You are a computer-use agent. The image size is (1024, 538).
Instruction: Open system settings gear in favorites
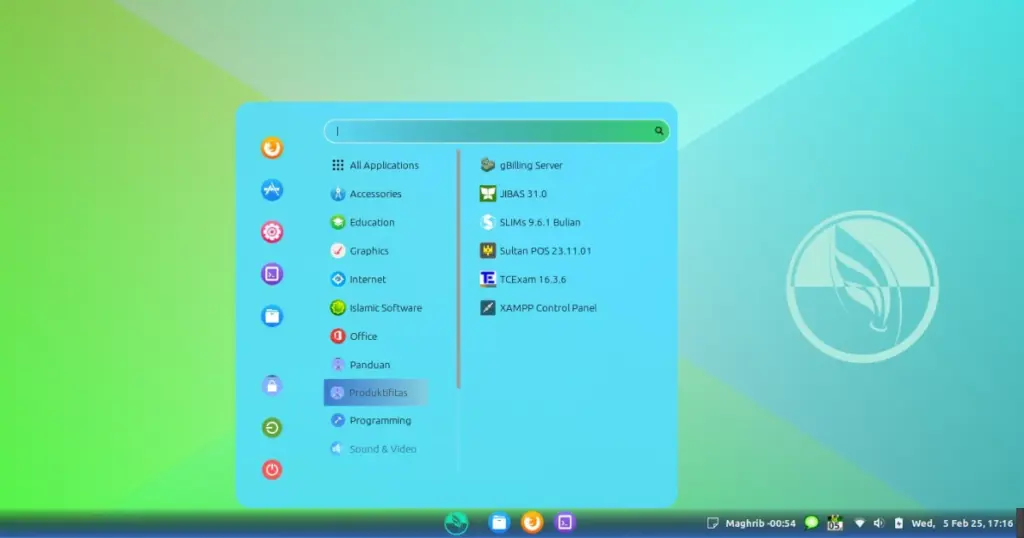[272, 232]
